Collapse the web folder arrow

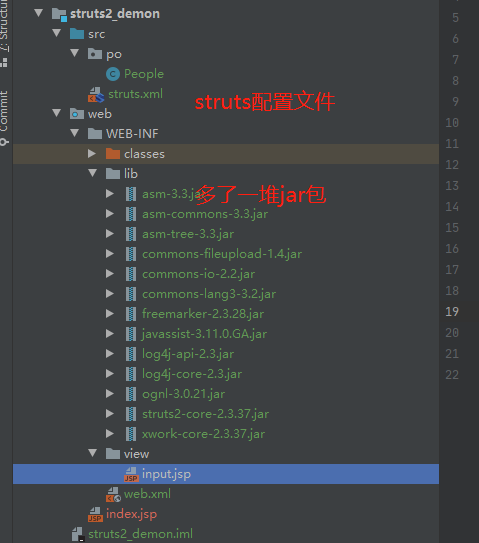(x=56, y=113)
